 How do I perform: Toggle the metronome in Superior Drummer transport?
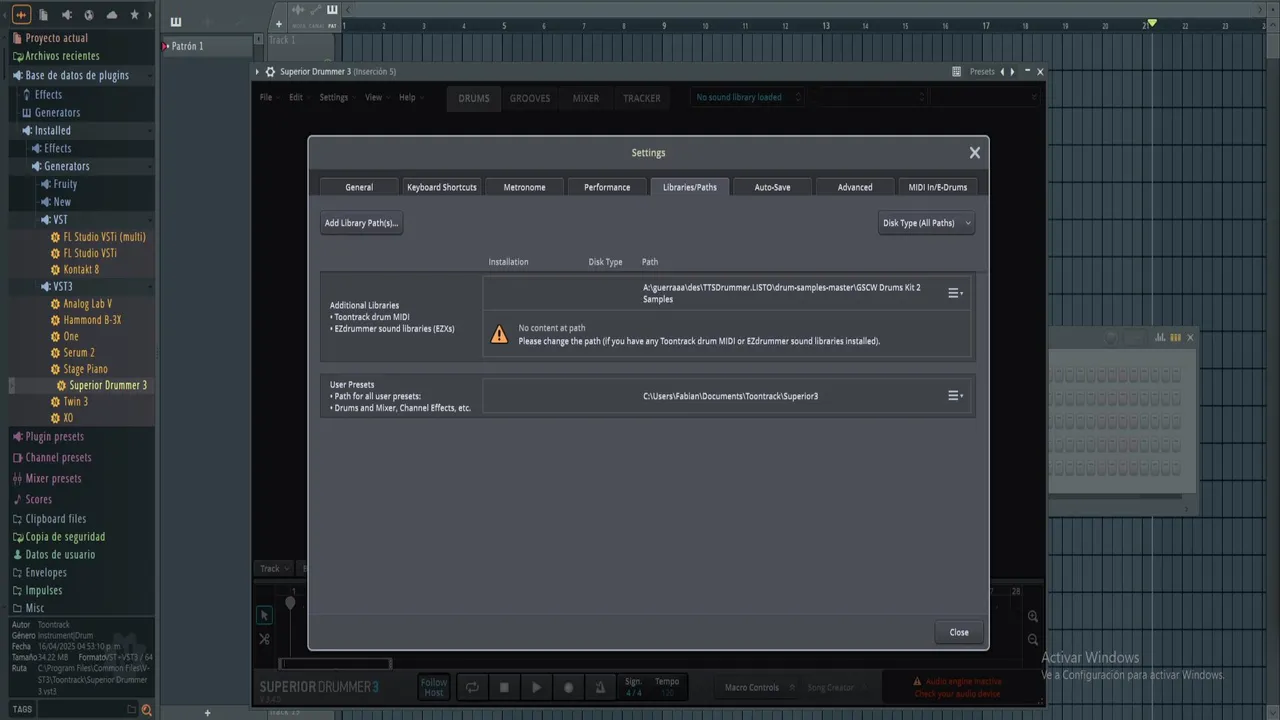[600, 687]
